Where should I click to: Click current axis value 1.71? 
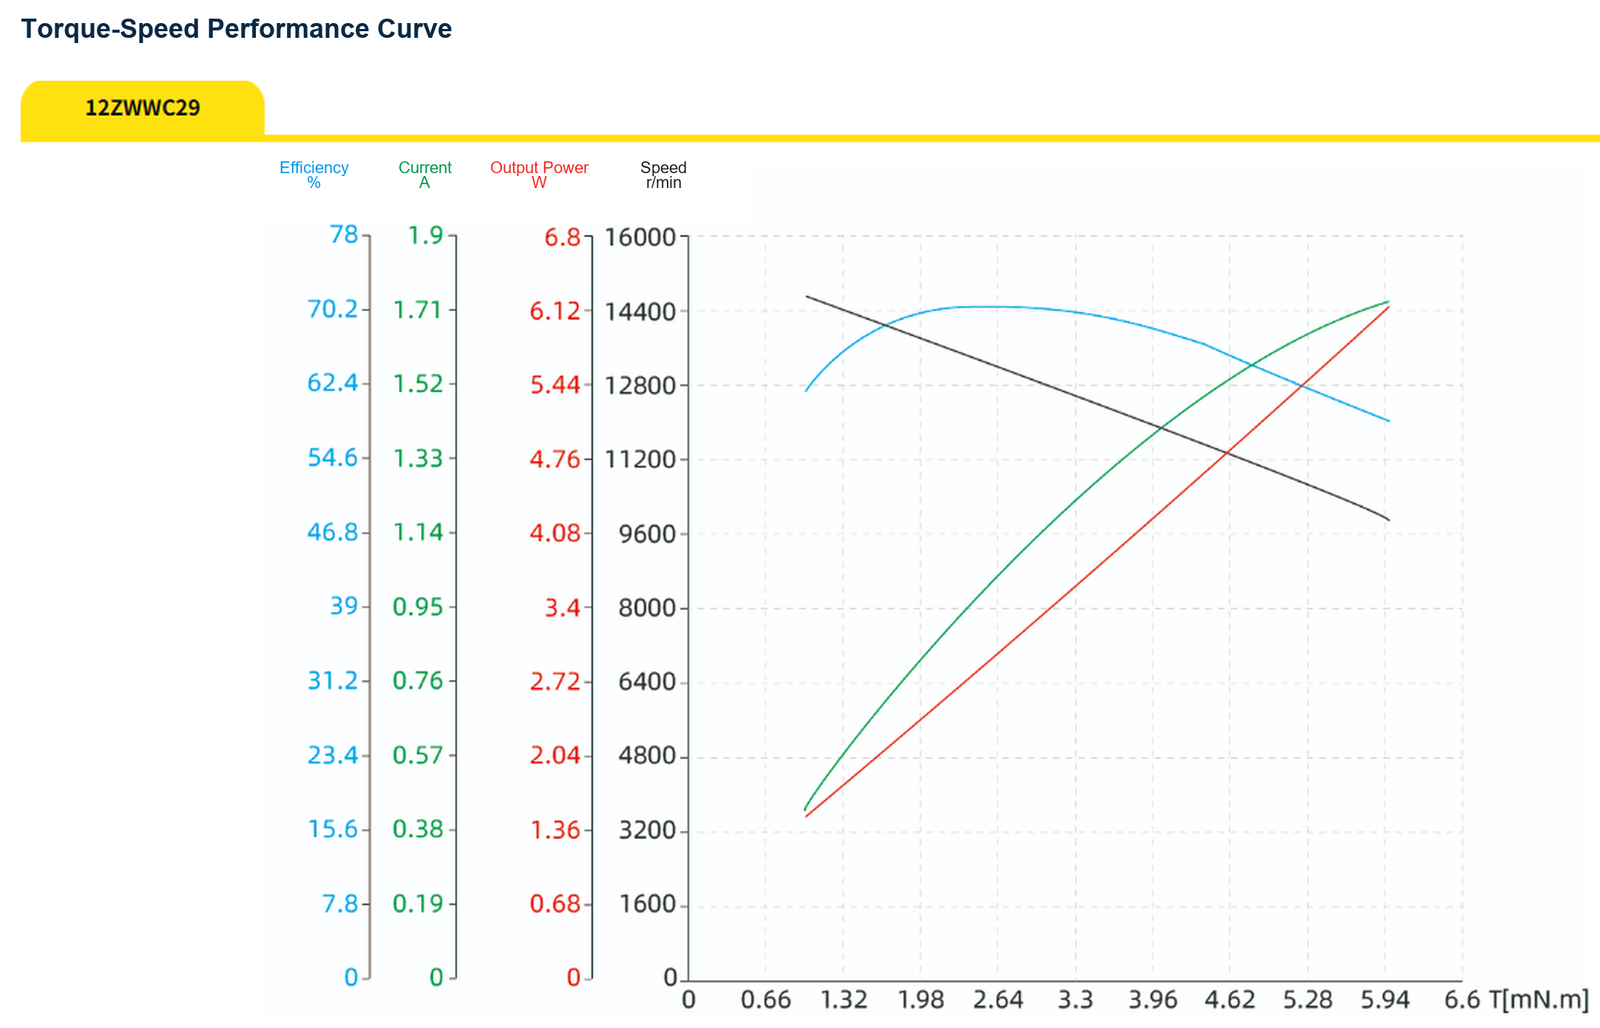pos(418,310)
